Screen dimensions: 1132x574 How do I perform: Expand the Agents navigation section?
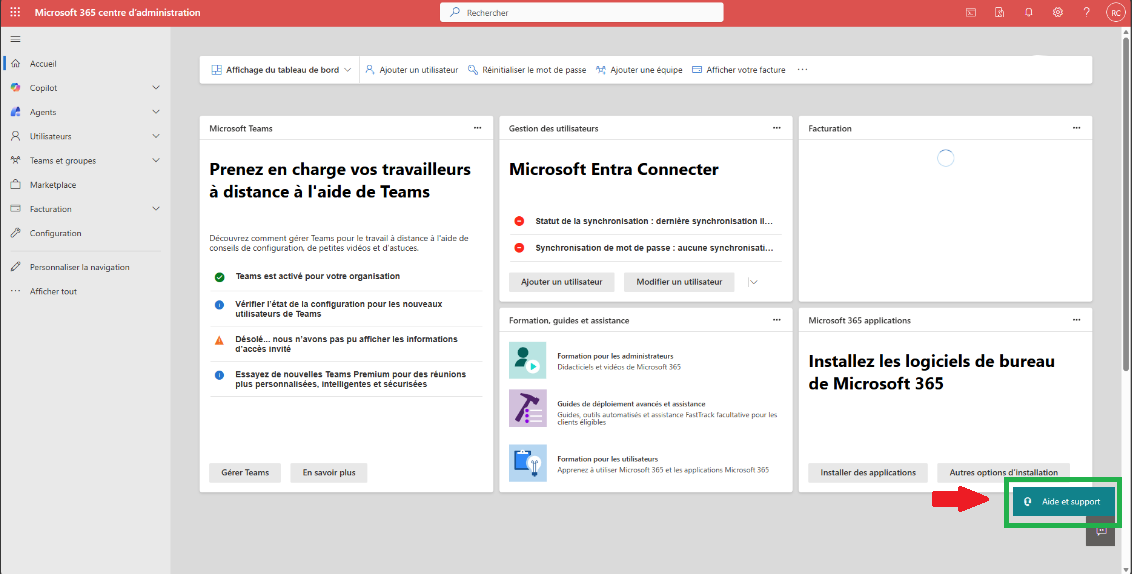click(156, 112)
